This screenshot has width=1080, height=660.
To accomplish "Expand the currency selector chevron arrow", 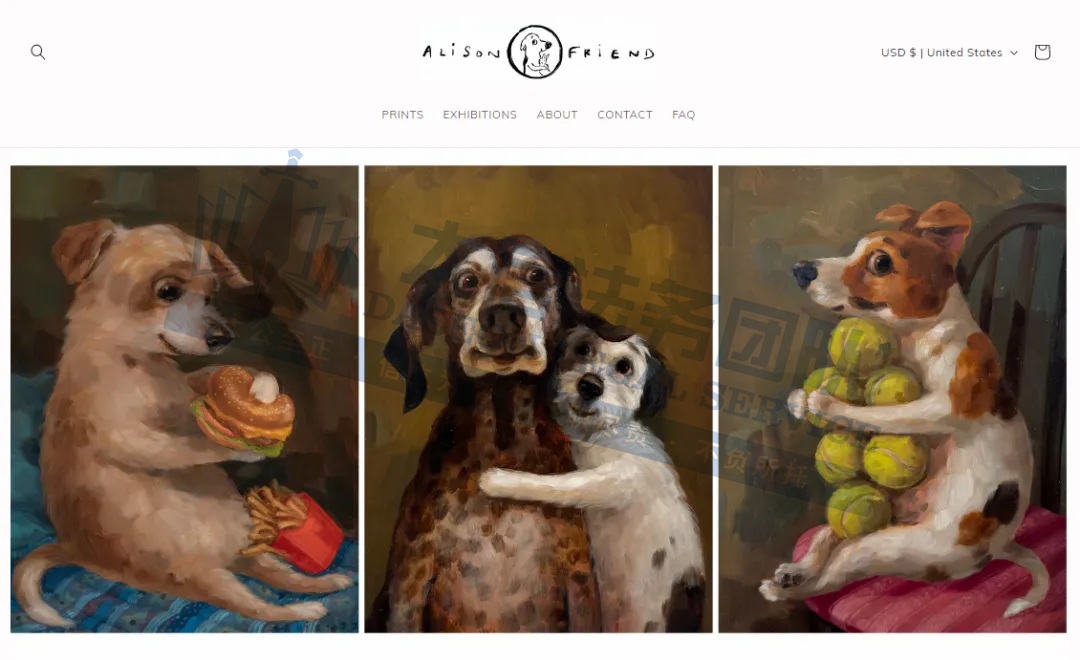I will point(1014,53).
